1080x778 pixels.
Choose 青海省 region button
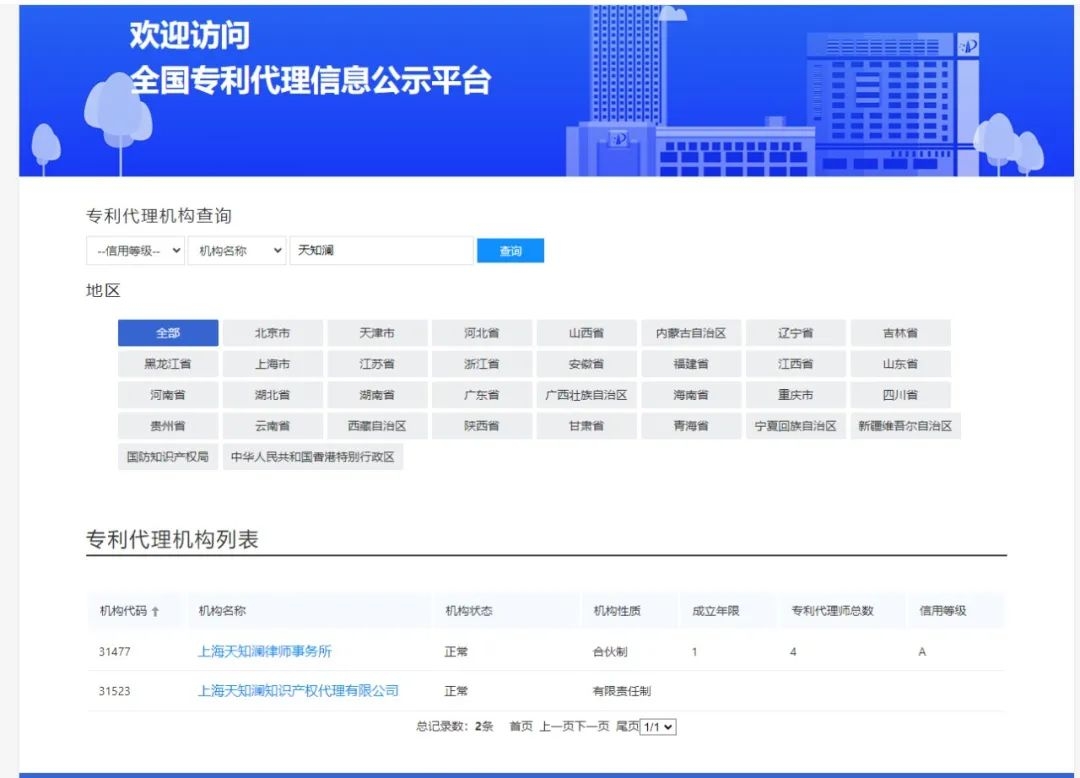692,425
